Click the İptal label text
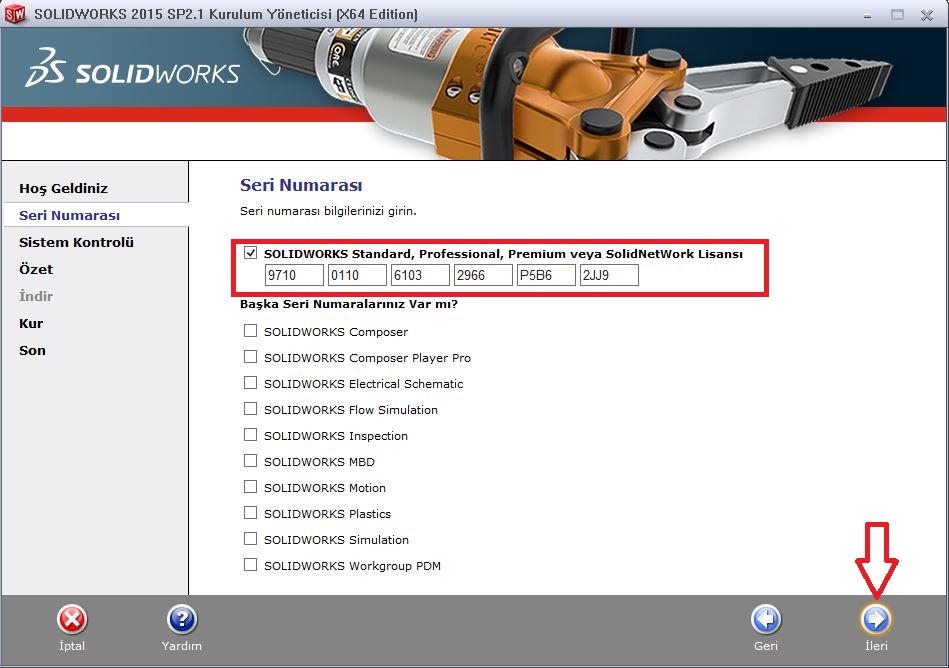This screenshot has height=668, width=949. [x=72, y=646]
